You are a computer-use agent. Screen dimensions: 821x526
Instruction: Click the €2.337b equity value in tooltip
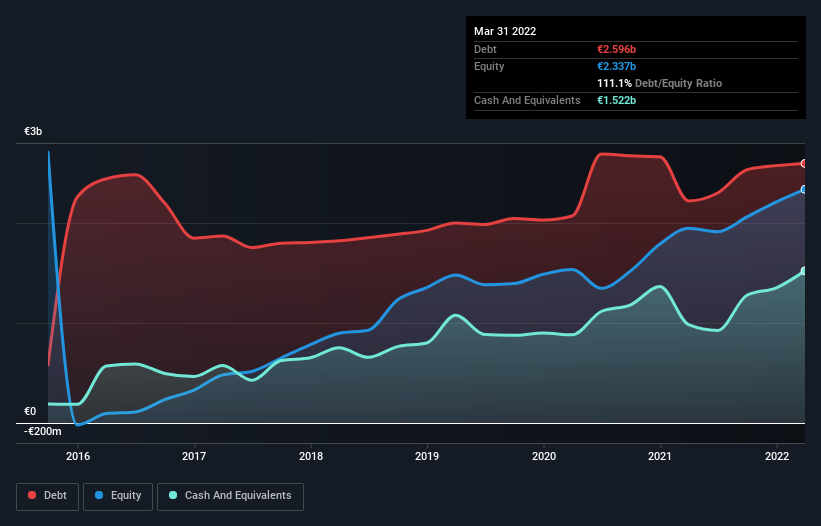pos(616,66)
